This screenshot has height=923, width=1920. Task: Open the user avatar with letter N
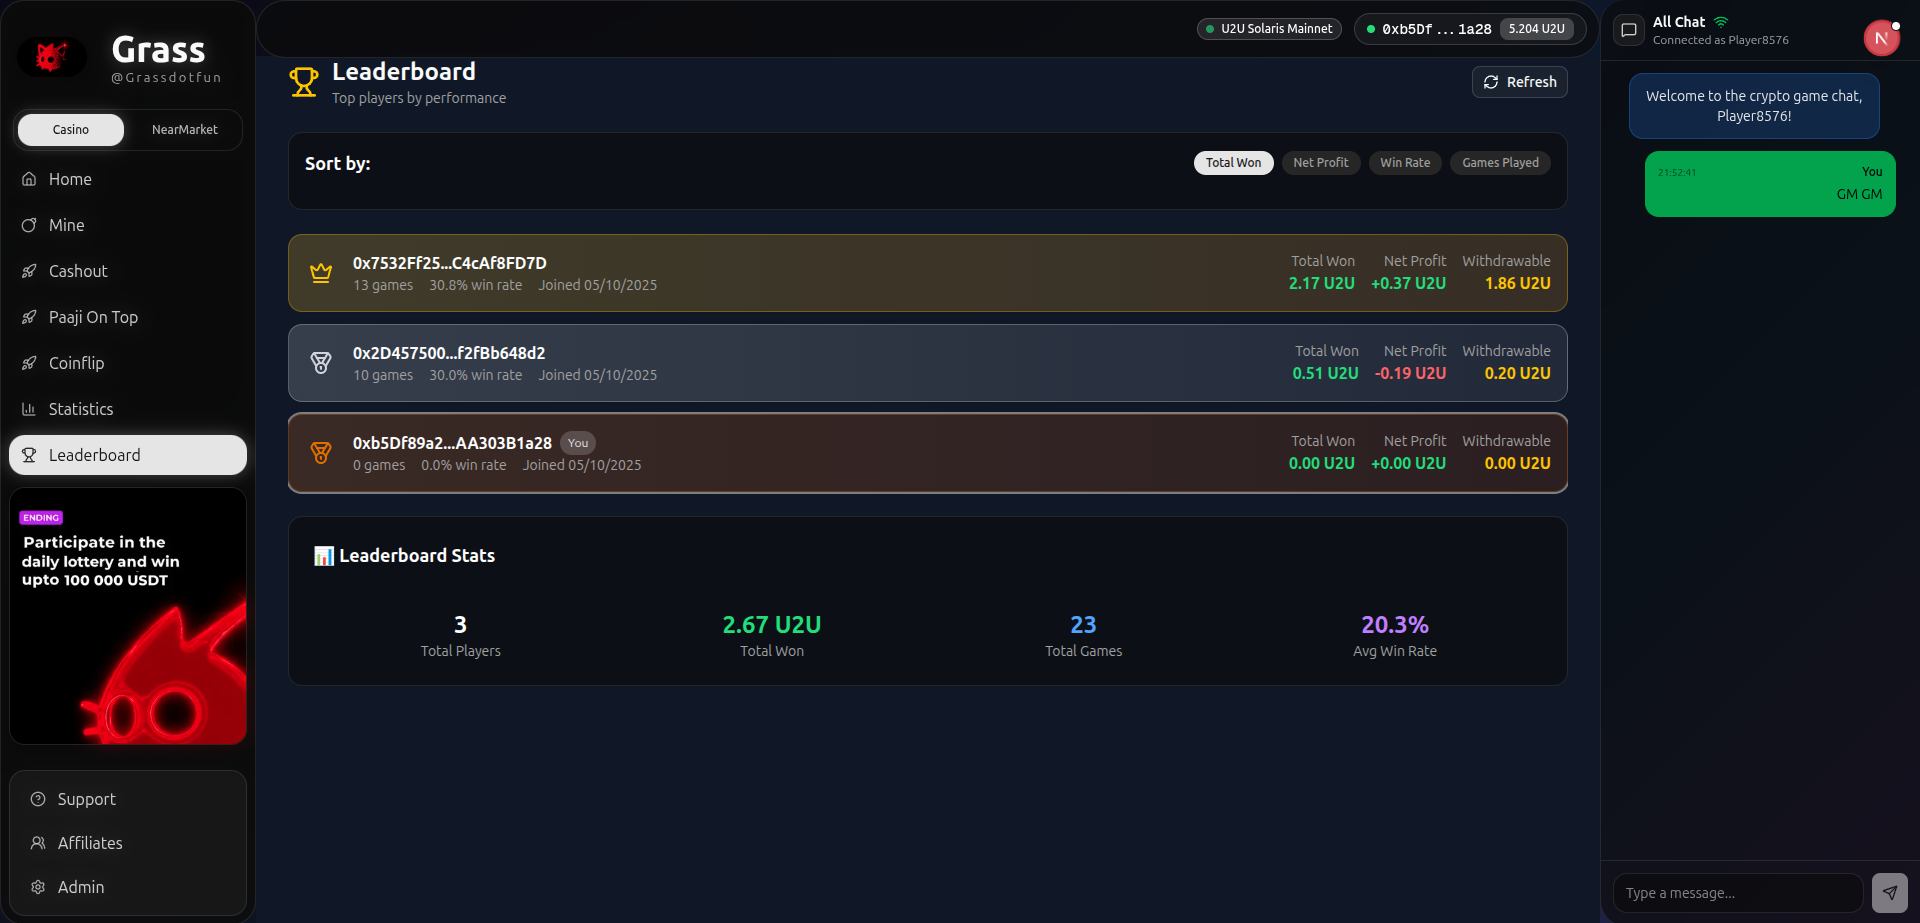[x=1880, y=39]
